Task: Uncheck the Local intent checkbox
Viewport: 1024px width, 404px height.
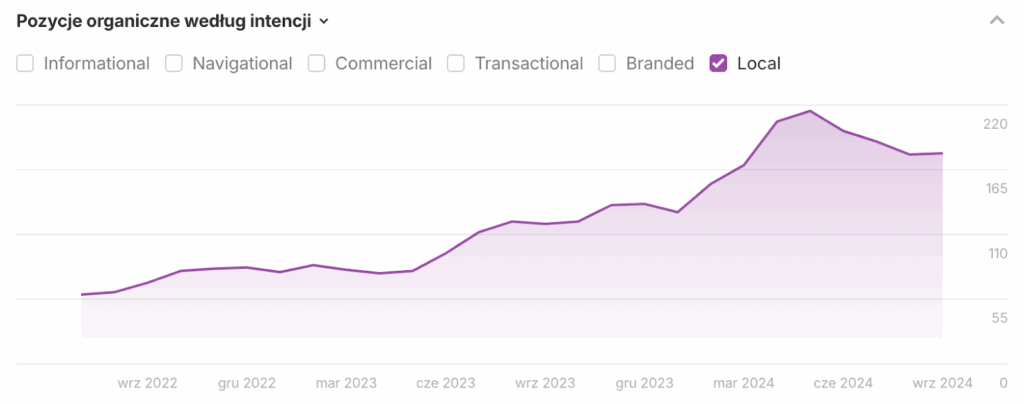Action: pyautogui.click(x=718, y=64)
